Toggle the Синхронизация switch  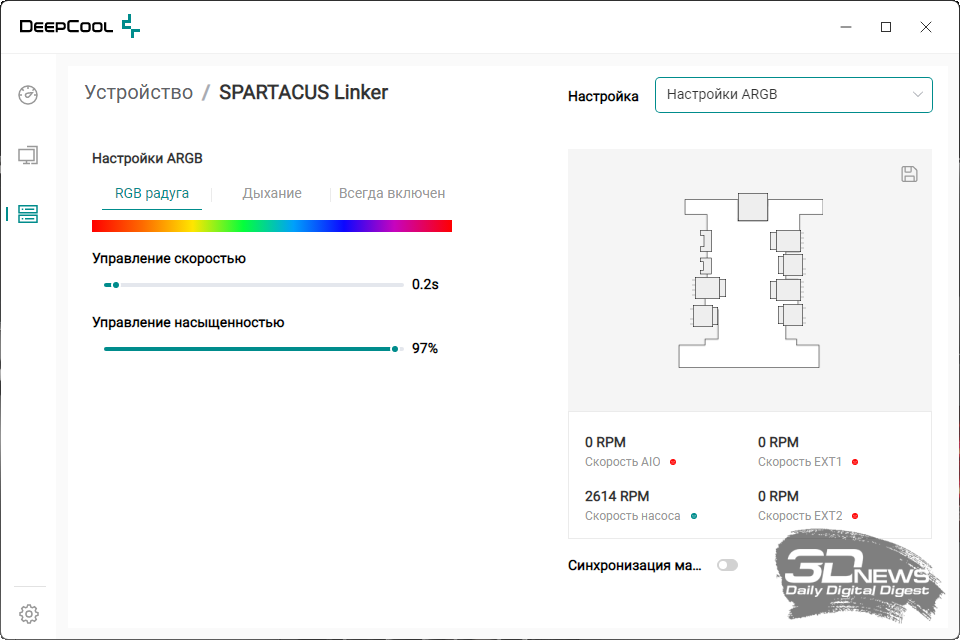click(x=727, y=565)
